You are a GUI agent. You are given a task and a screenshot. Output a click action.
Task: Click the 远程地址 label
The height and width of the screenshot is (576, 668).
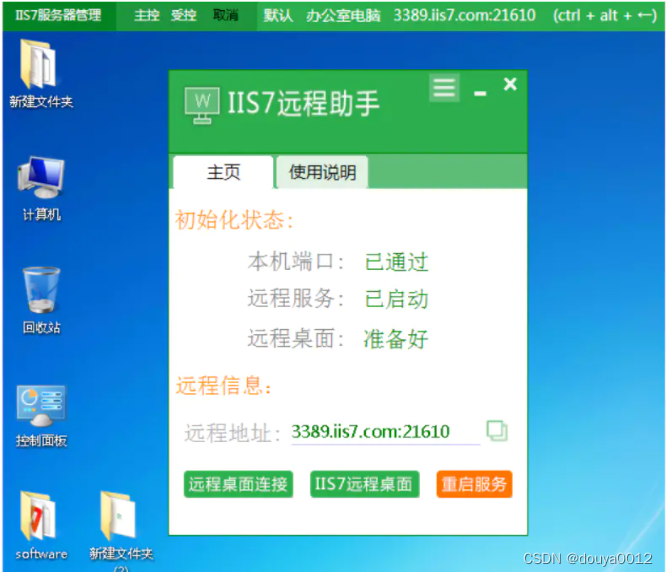(x=233, y=433)
